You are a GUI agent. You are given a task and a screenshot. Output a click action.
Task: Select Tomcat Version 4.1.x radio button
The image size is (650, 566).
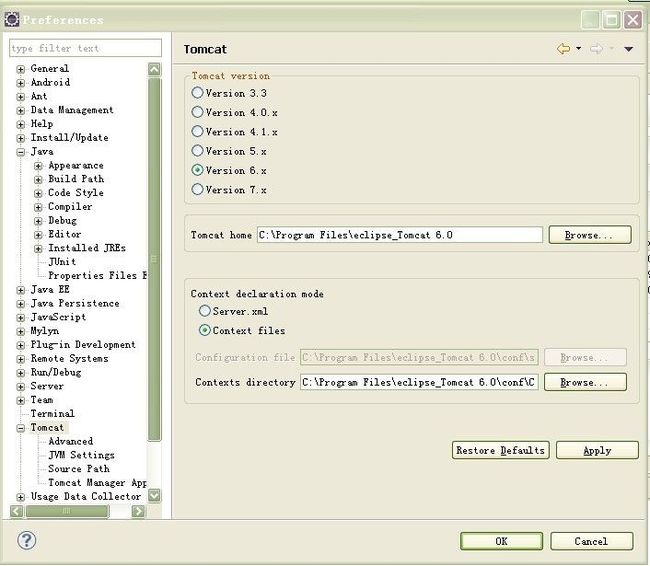point(197,131)
